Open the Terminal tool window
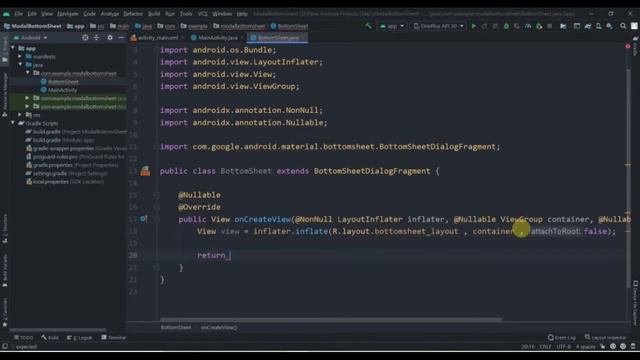The image size is (640, 360). (x=113, y=338)
